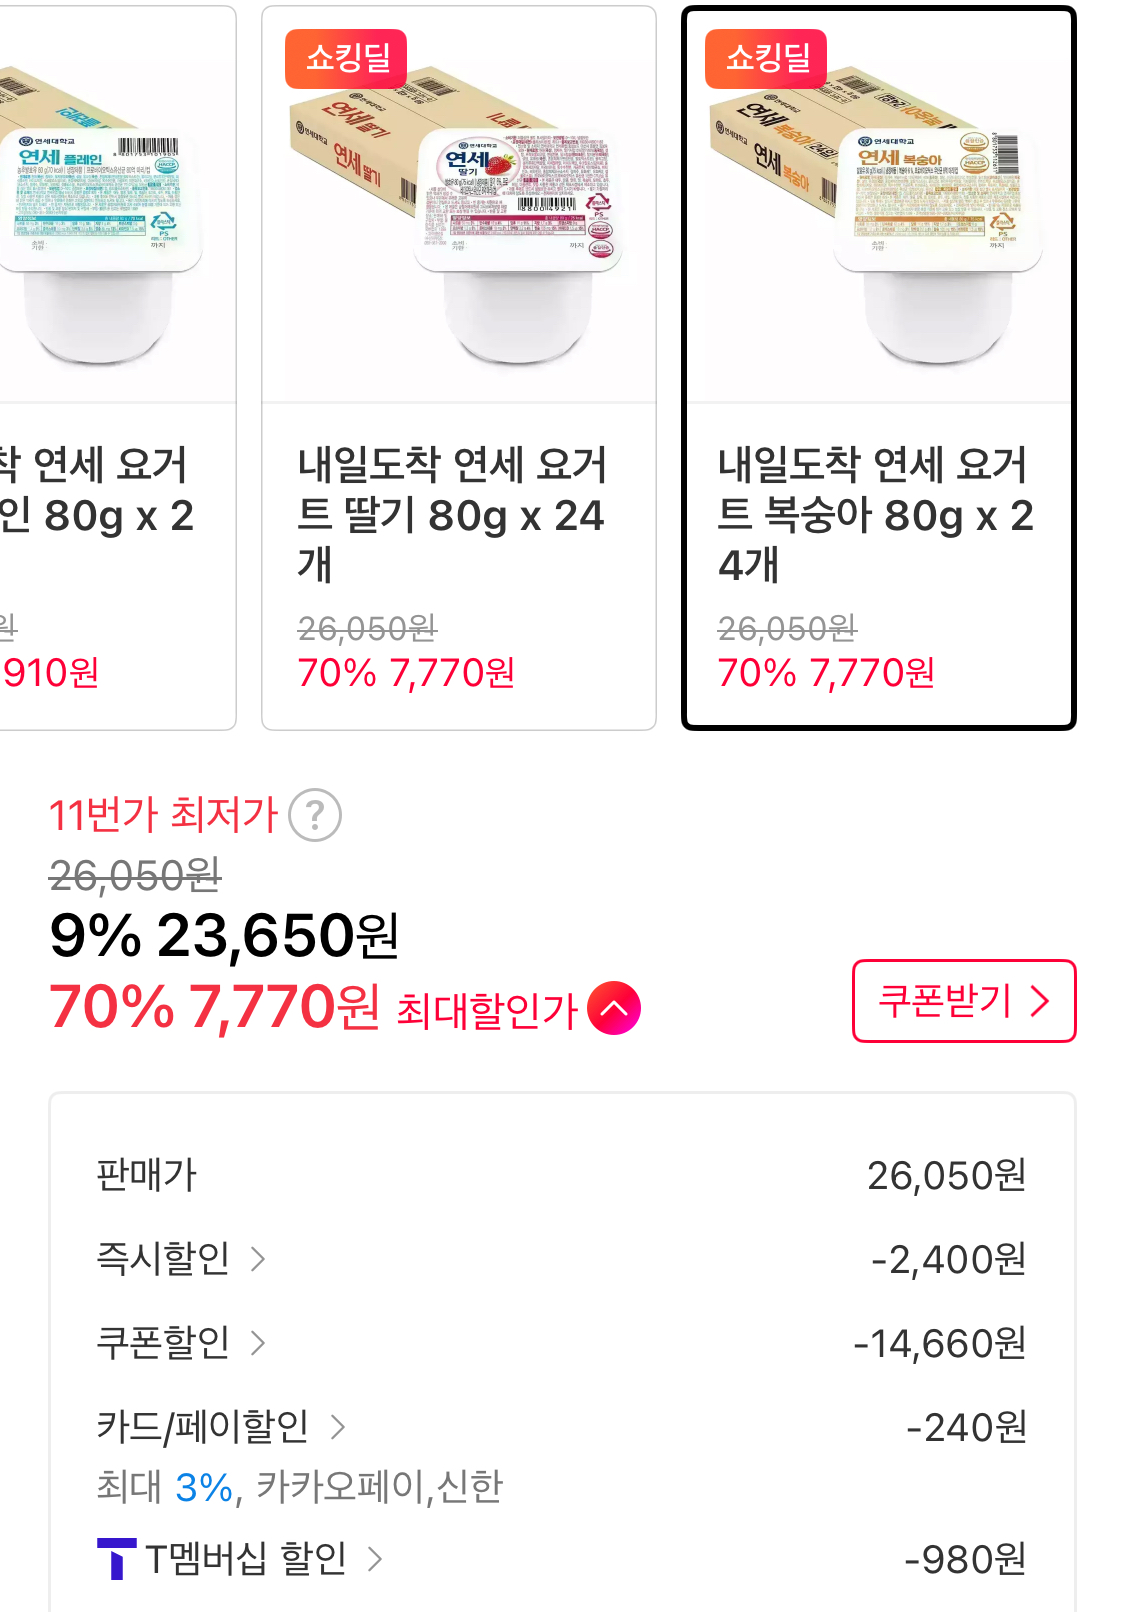Click the 카카오페이,신한 max 3% note
Screen dimensions: 1125x1612
299,1487
